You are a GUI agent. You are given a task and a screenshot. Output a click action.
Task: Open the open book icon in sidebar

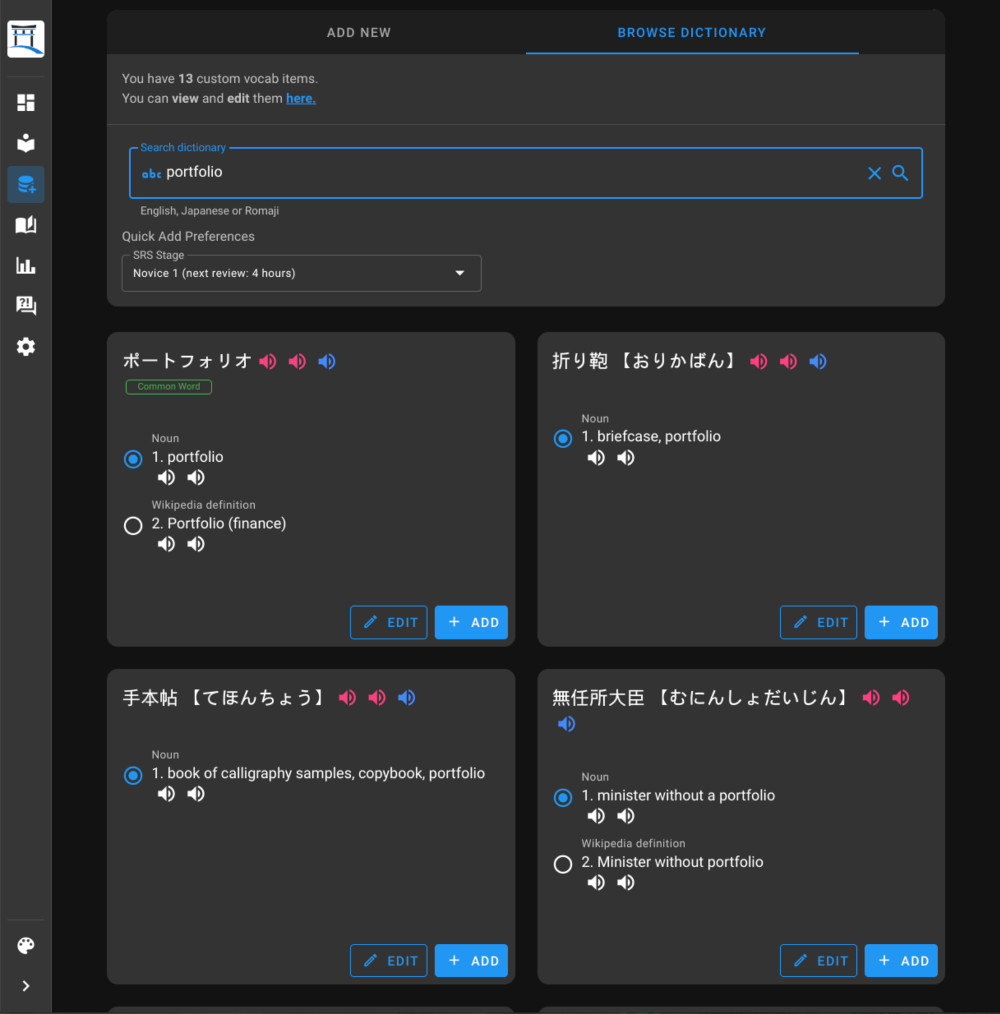[26, 225]
